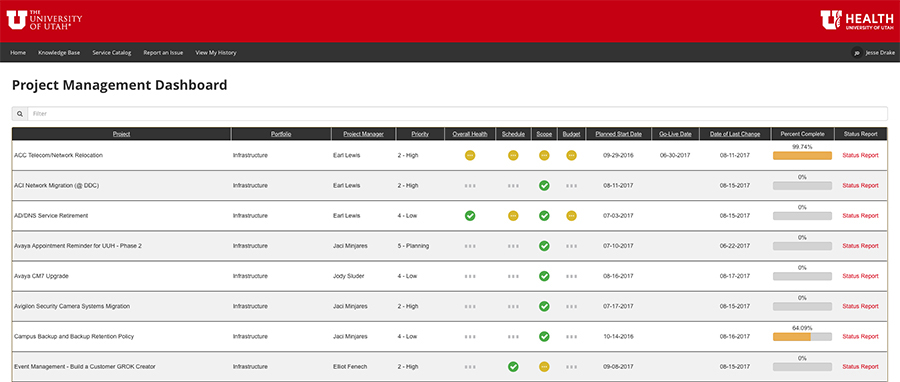Open Status Report for Avaya CM7 Upgrade
Image resolution: width=900 pixels, height=382 pixels.
tap(860, 276)
